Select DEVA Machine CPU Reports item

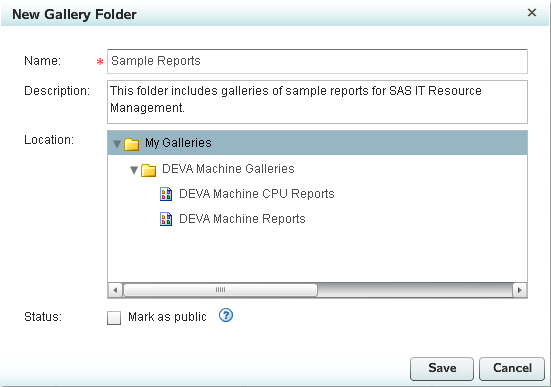point(257,194)
